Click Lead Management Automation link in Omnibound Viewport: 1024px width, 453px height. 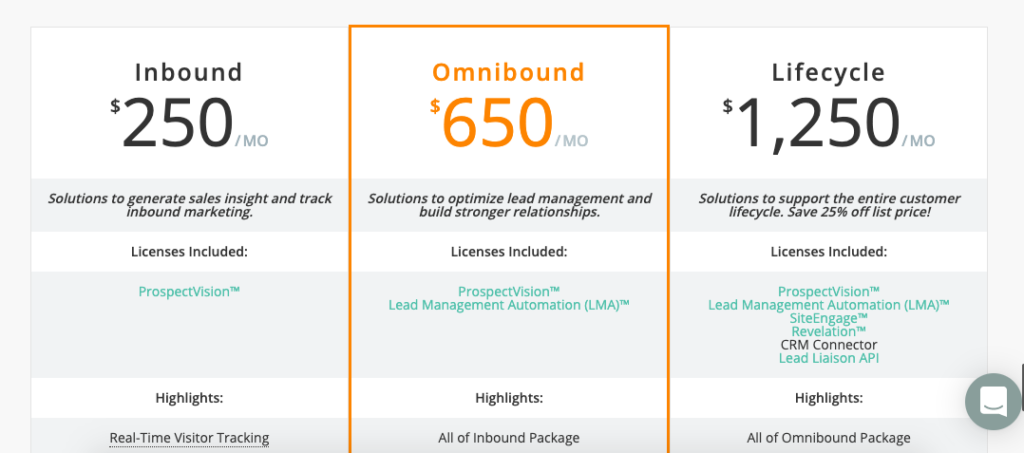(509, 305)
